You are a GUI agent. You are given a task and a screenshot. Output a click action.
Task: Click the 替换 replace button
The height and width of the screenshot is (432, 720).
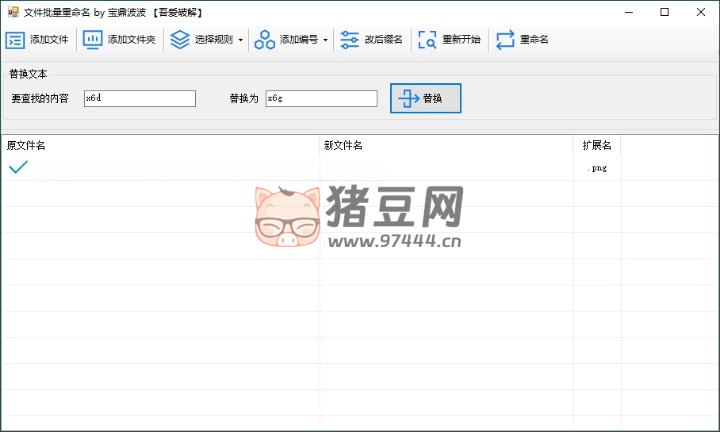point(426,98)
